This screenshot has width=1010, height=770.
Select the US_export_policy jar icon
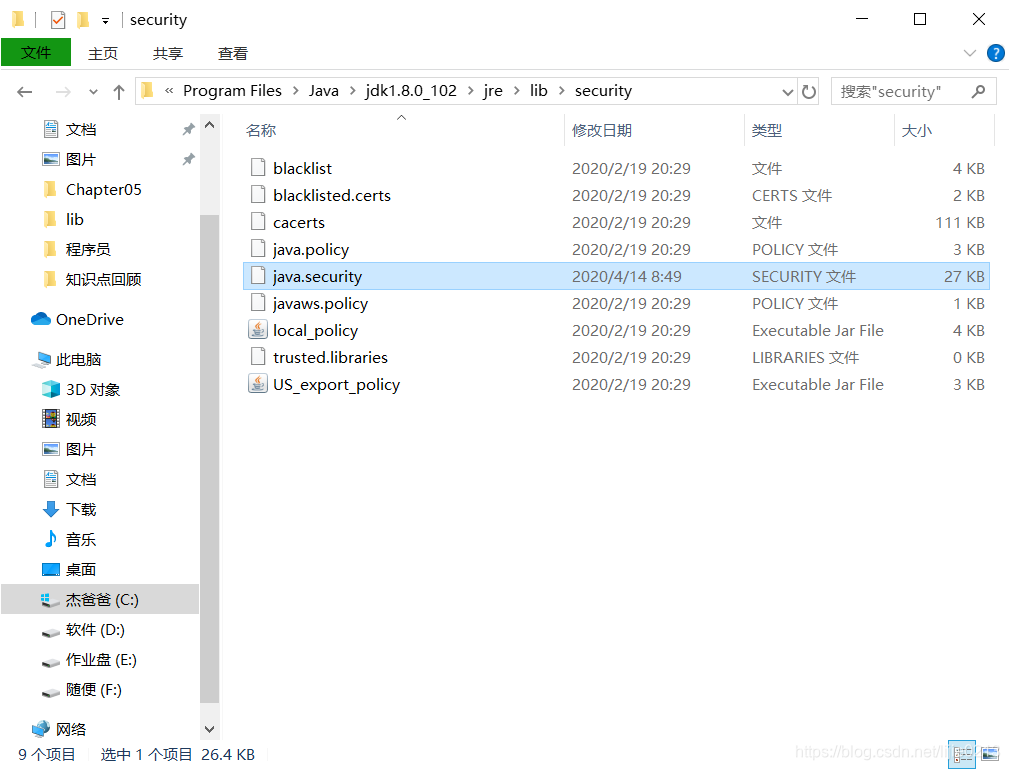(258, 384)
